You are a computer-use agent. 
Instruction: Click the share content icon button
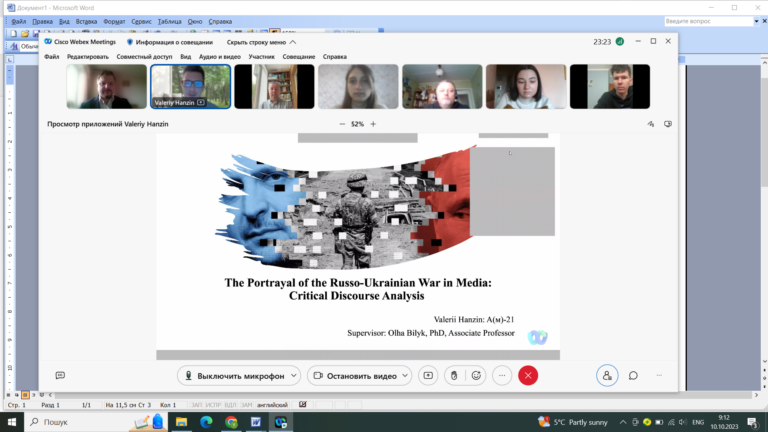(428, 376)
